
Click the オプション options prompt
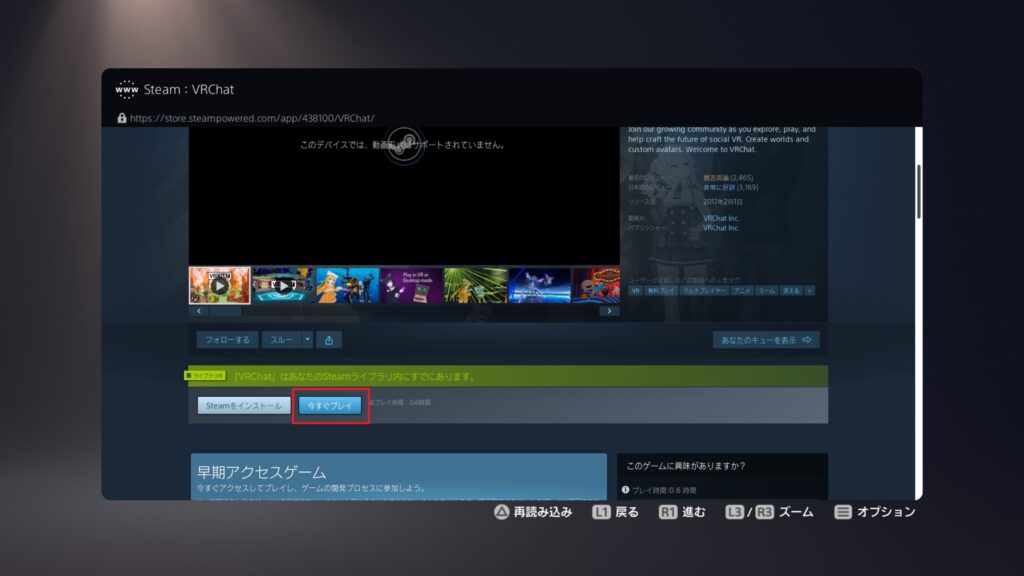point(875,512)
